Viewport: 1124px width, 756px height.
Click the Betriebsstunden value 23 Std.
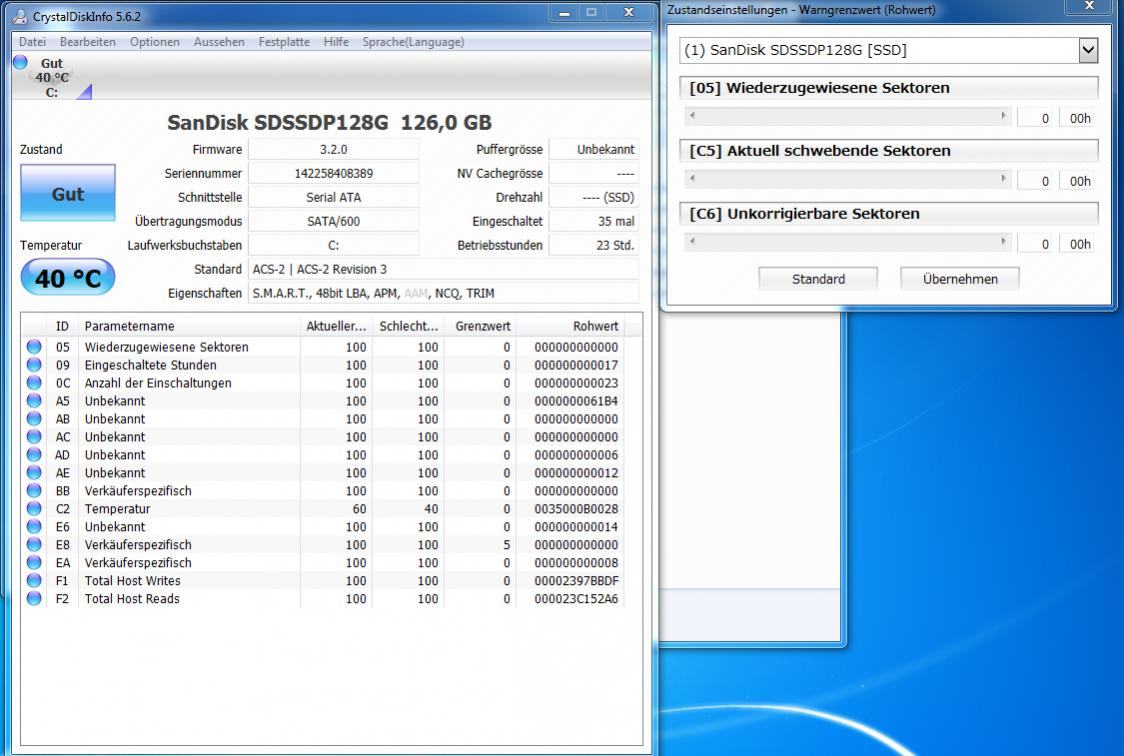coord(594,245)
